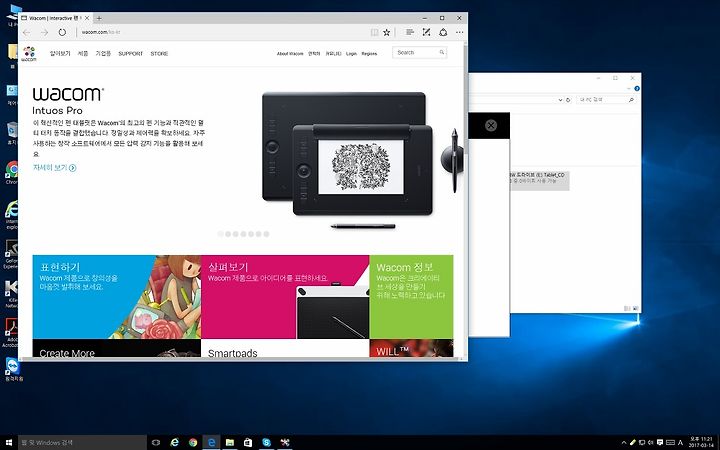
Task: Click the search magnifier icon on Wacom site
Action: coord(442,53)
